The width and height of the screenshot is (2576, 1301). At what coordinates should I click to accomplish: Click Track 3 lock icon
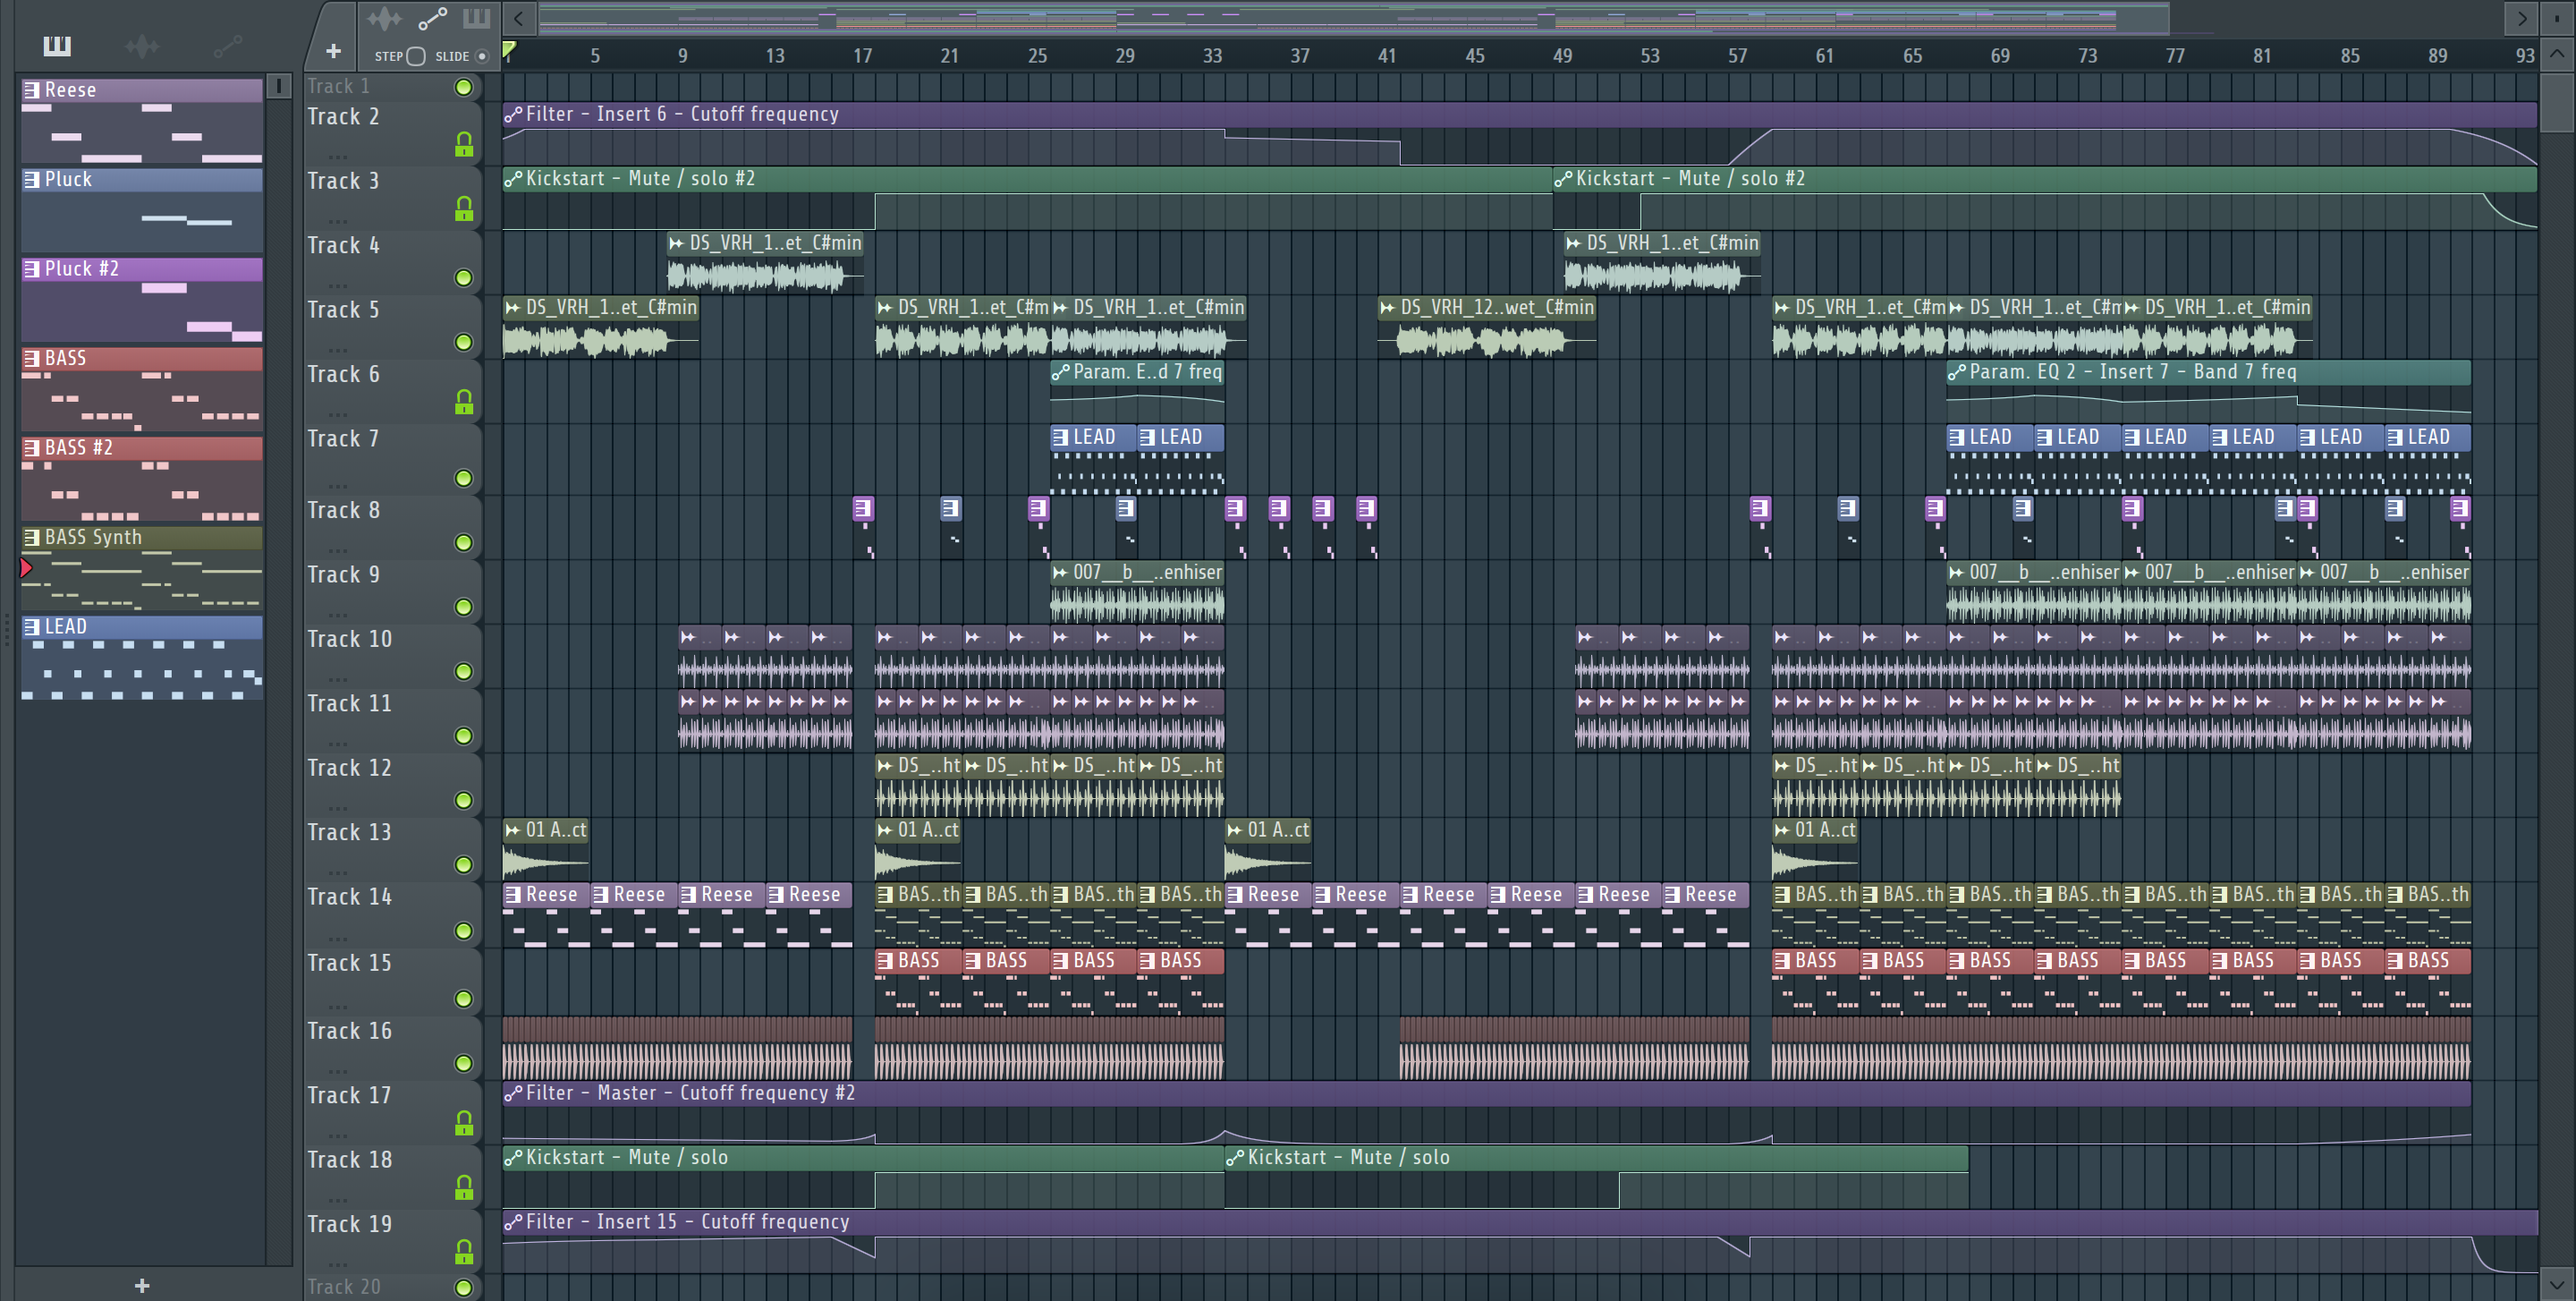(x=463, y=209)
